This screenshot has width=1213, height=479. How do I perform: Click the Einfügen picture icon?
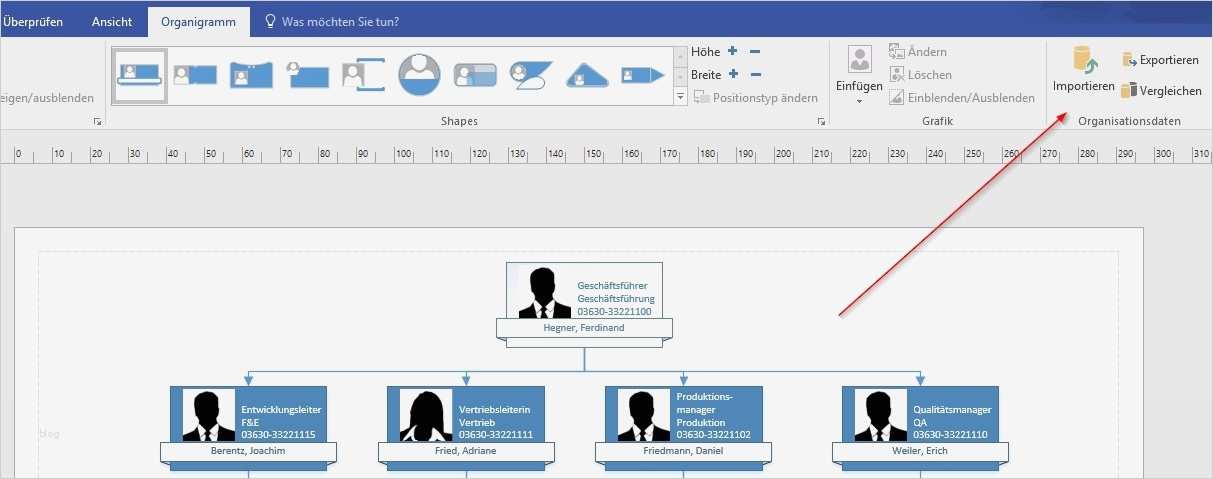click(860, 59)
